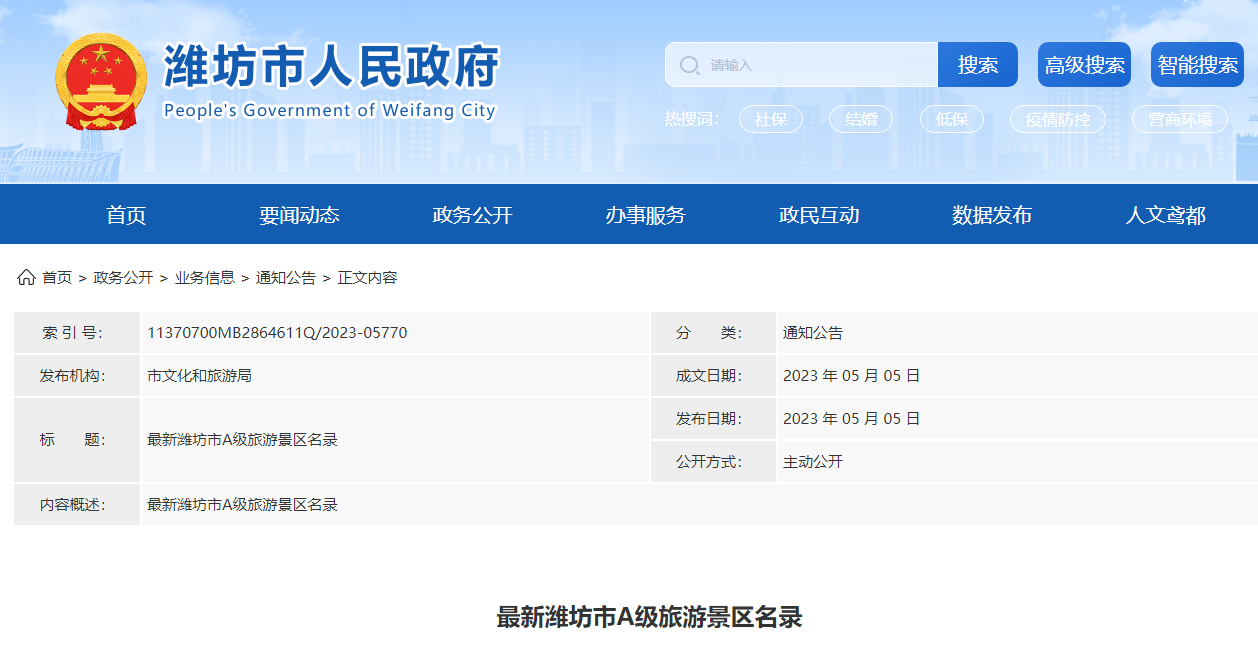Navigate to 办事服务 menu item

click(x=645, y=215)
